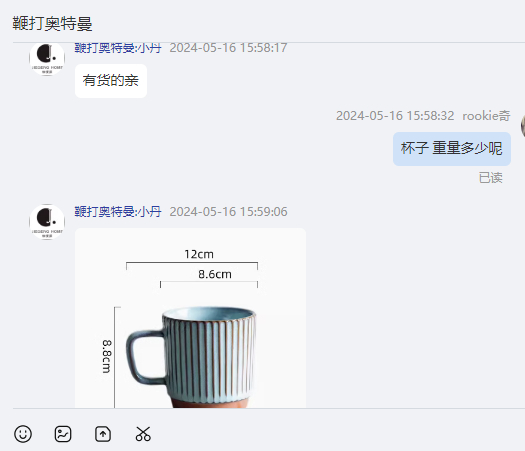
Task: Click the send image icon
Action: pyautogui.click(x=63, y=434)
